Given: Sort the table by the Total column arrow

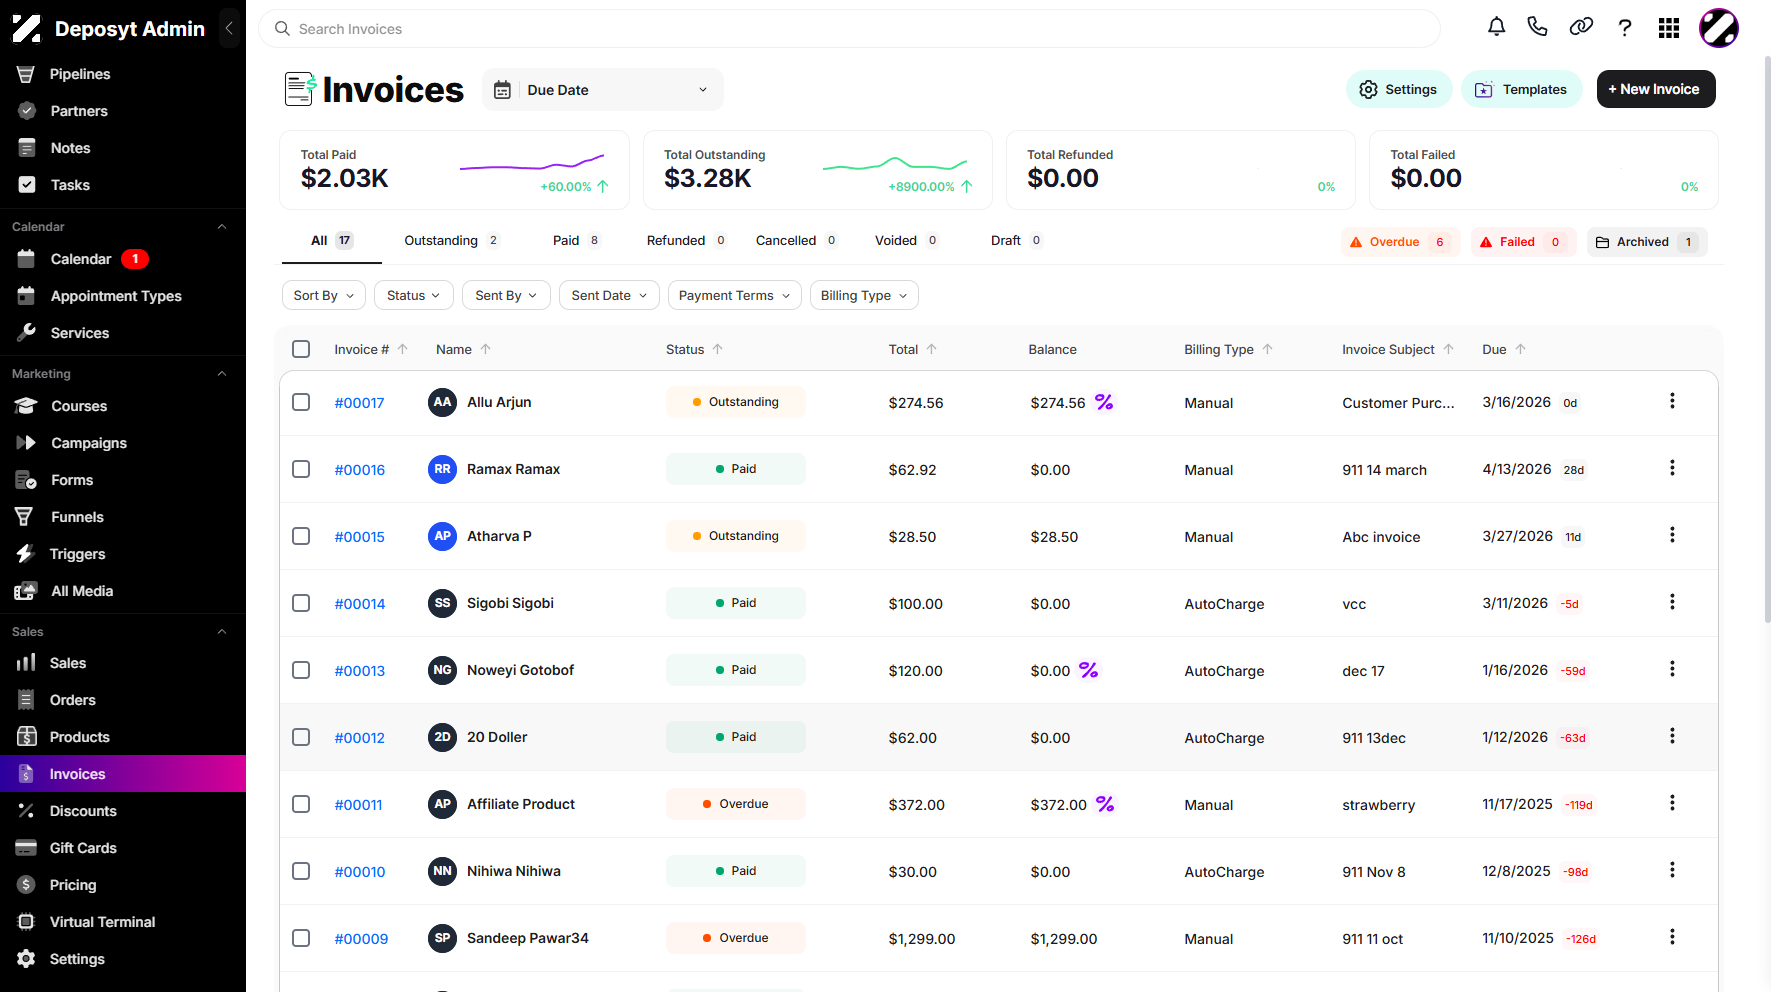Looking at the screenshot, I should [x=932, y=349].
